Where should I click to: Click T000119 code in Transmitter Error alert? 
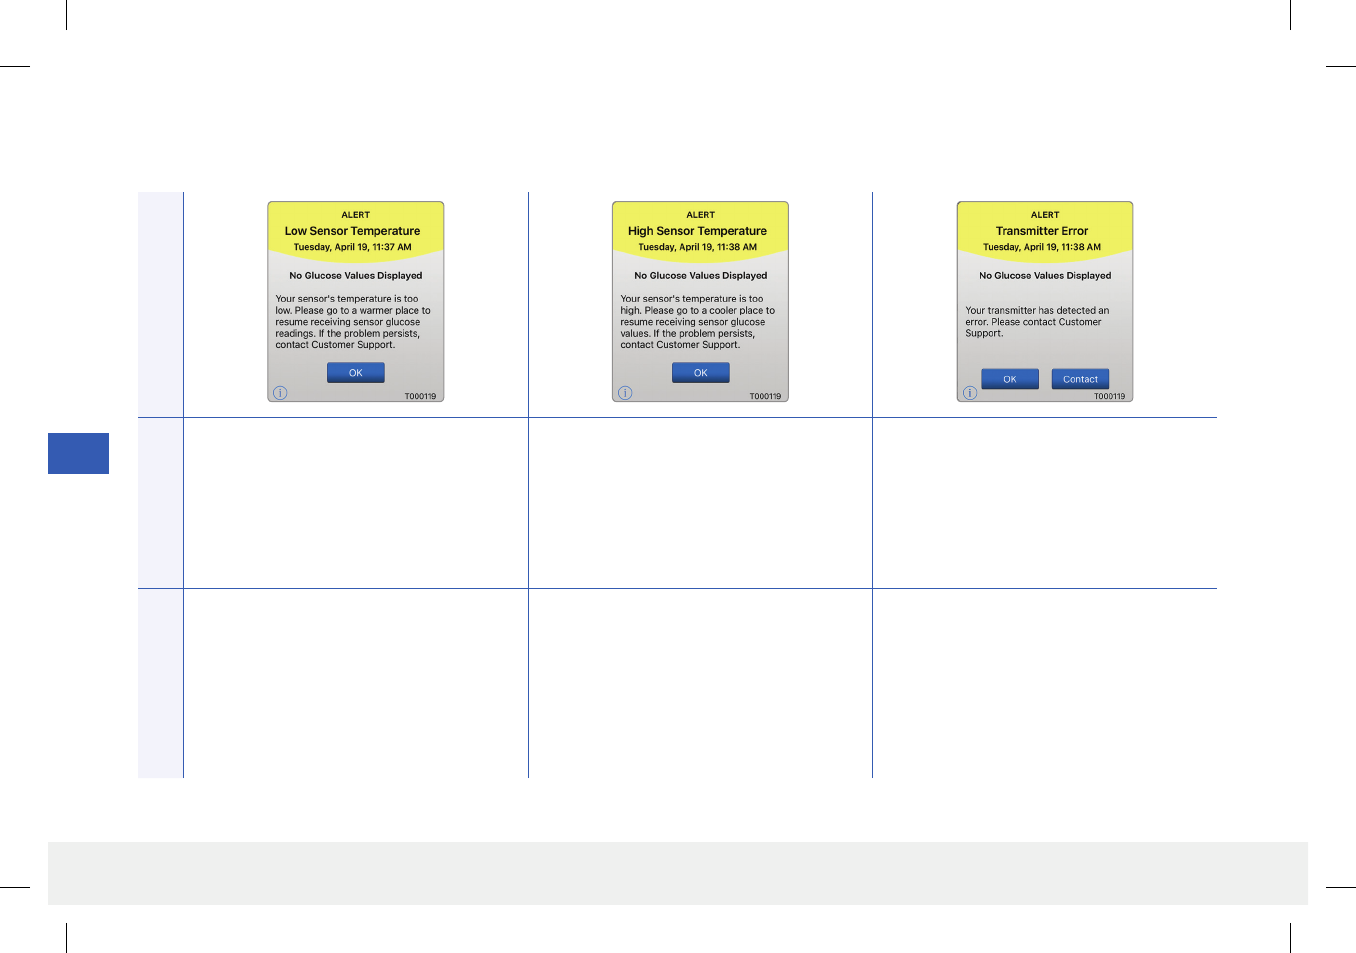pyautogui.click(x=1109, y=397)
